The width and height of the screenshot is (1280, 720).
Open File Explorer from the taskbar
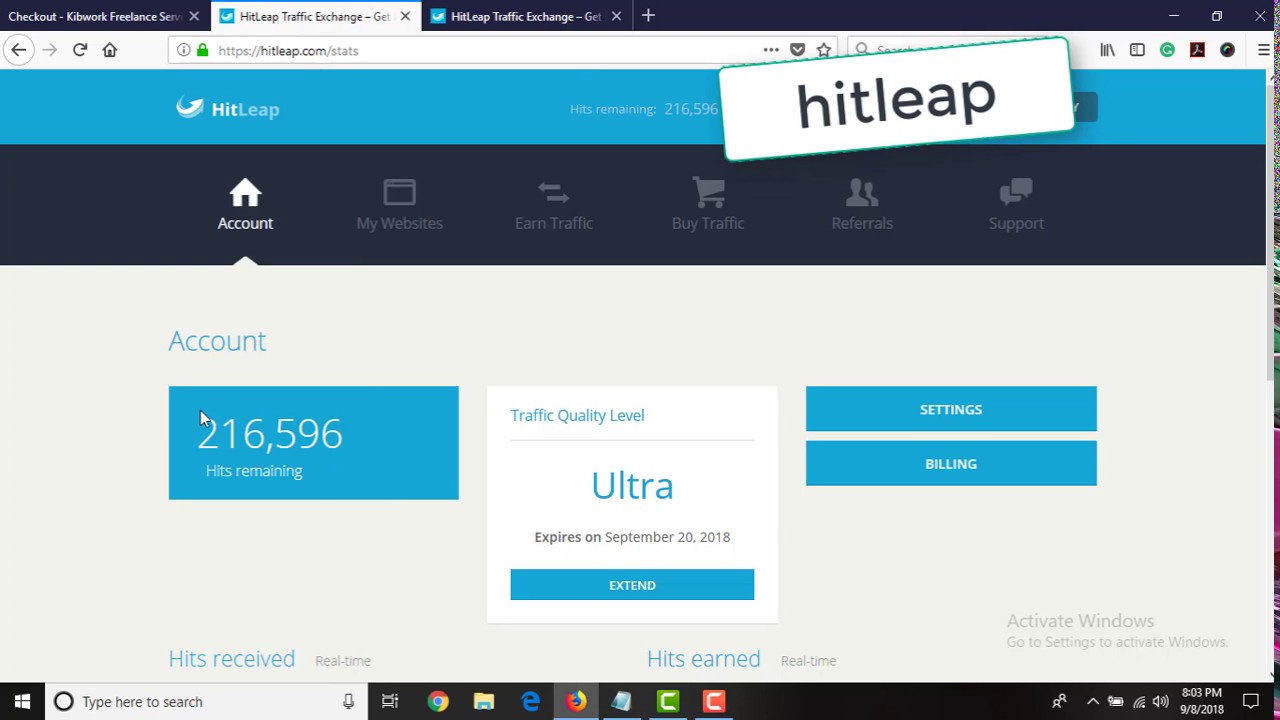484,702
